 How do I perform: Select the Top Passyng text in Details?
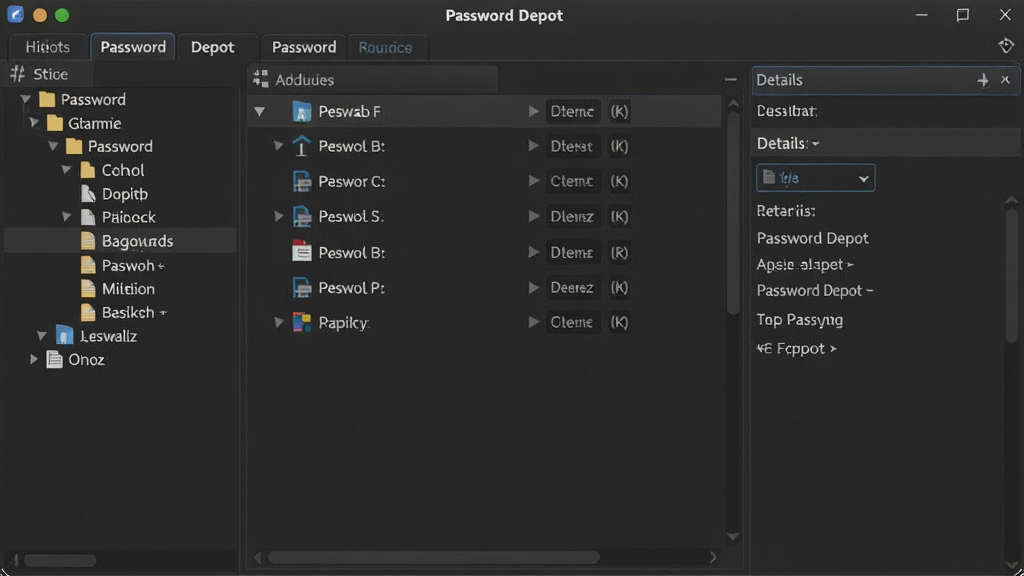point(799,319)
